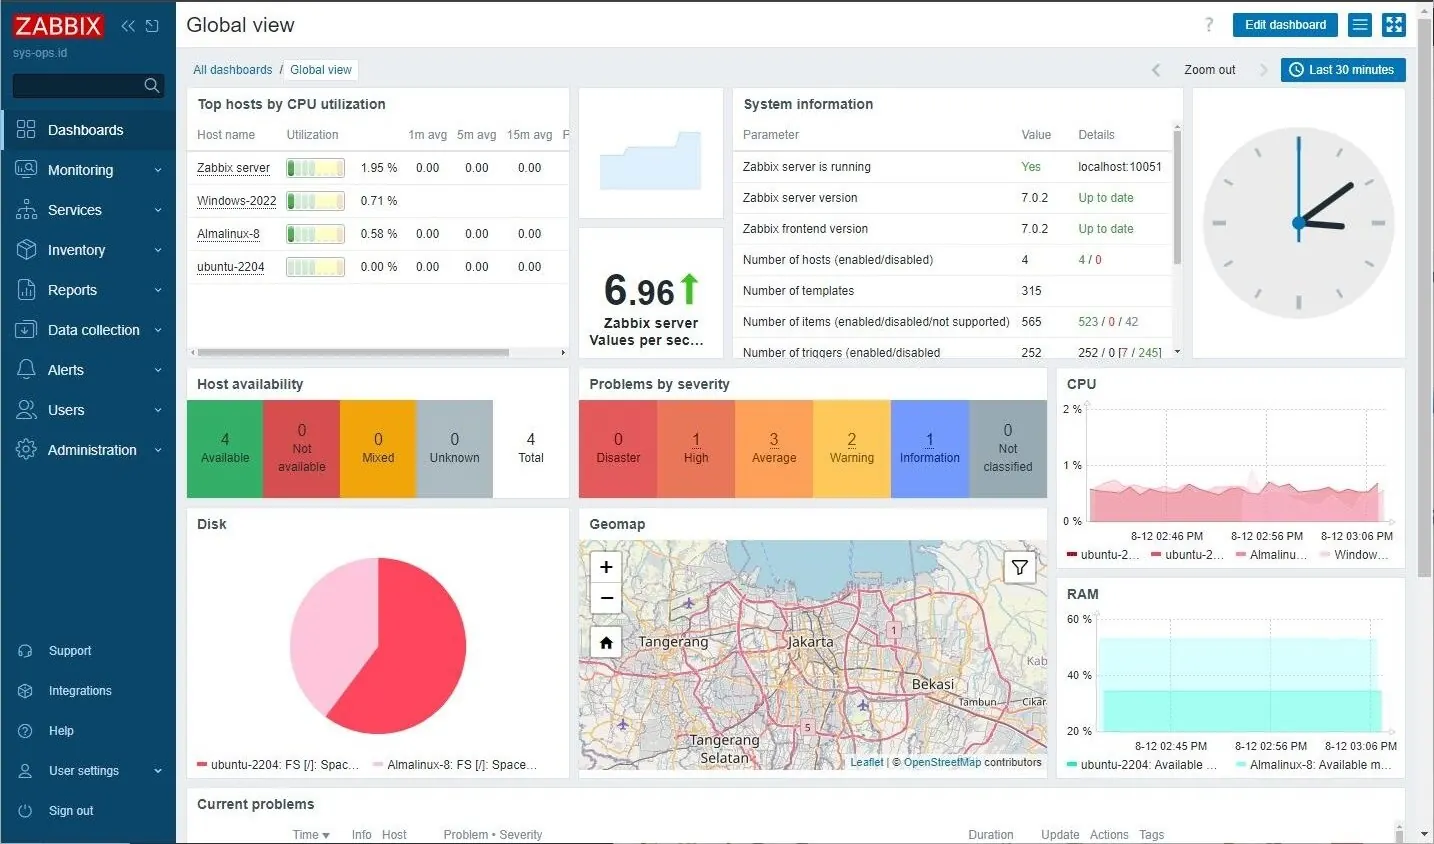This screenshot has width=1434, height=844.
Task: Open the ubuntu-2204 host link
Action: coord(230,267)
